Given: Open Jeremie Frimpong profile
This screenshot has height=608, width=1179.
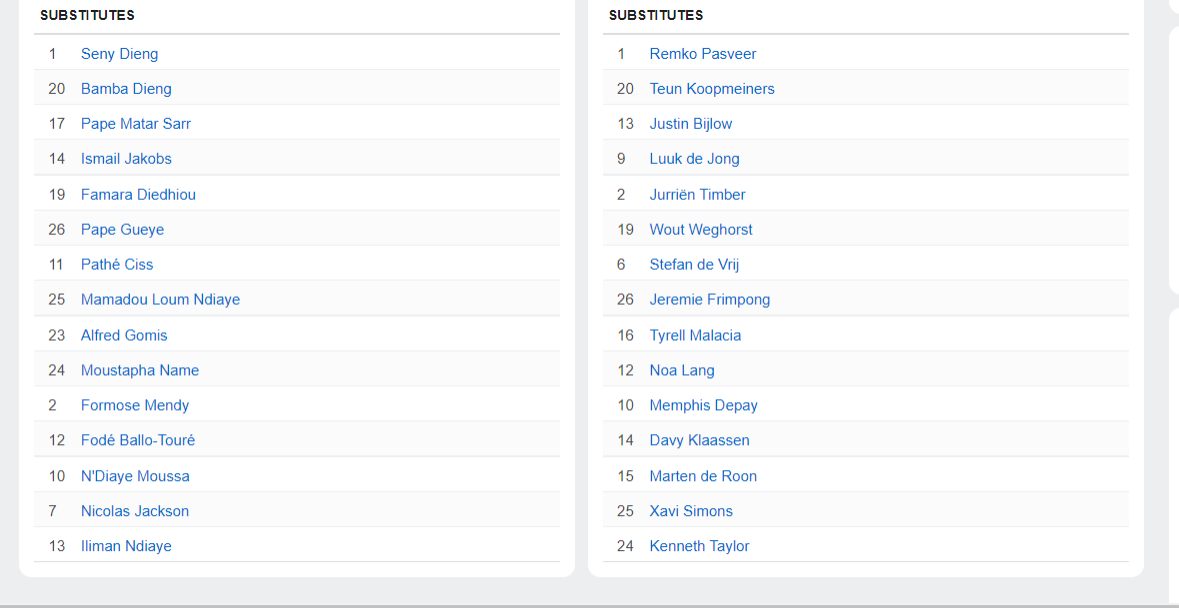Looking at the screenshot, I should [710, 300].
